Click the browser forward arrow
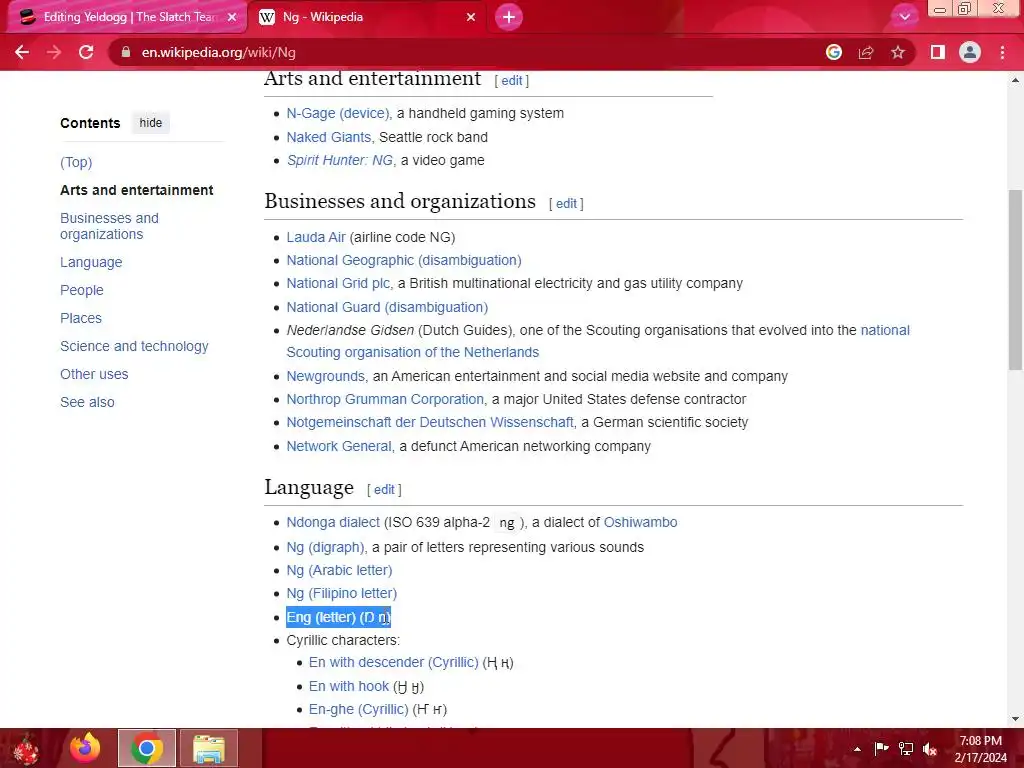1024x768 pixels. coord(54,52)
